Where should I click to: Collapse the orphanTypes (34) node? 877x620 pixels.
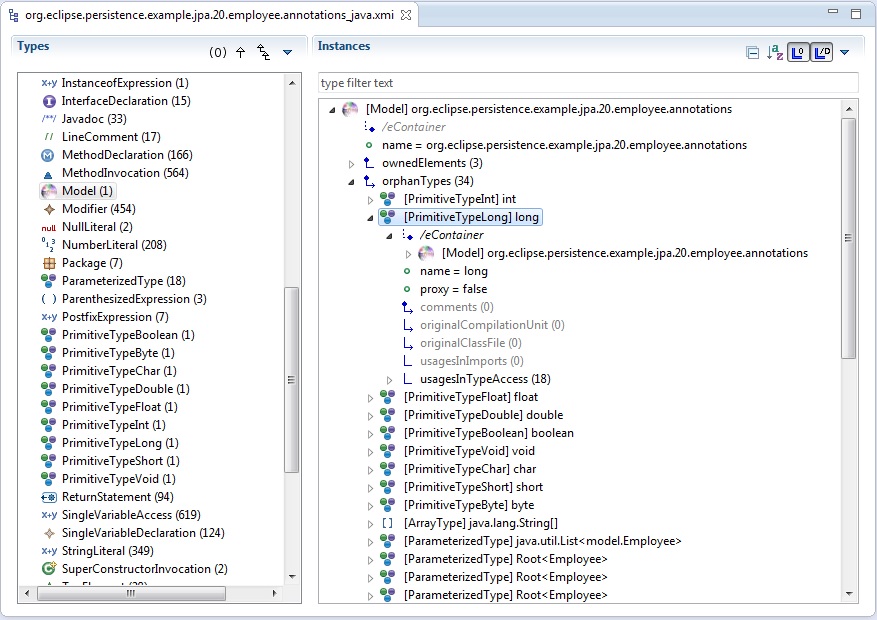351,182
